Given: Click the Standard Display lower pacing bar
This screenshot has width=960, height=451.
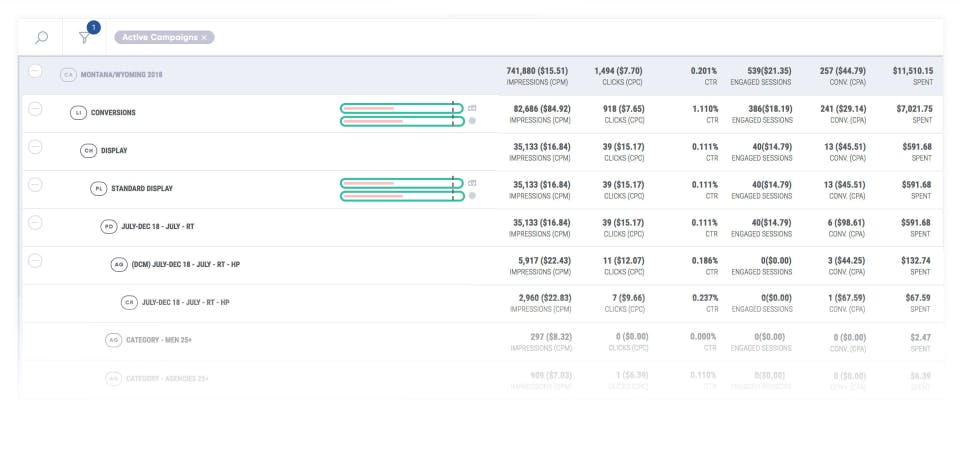Looking at the screenshot, I should (400, 196).
